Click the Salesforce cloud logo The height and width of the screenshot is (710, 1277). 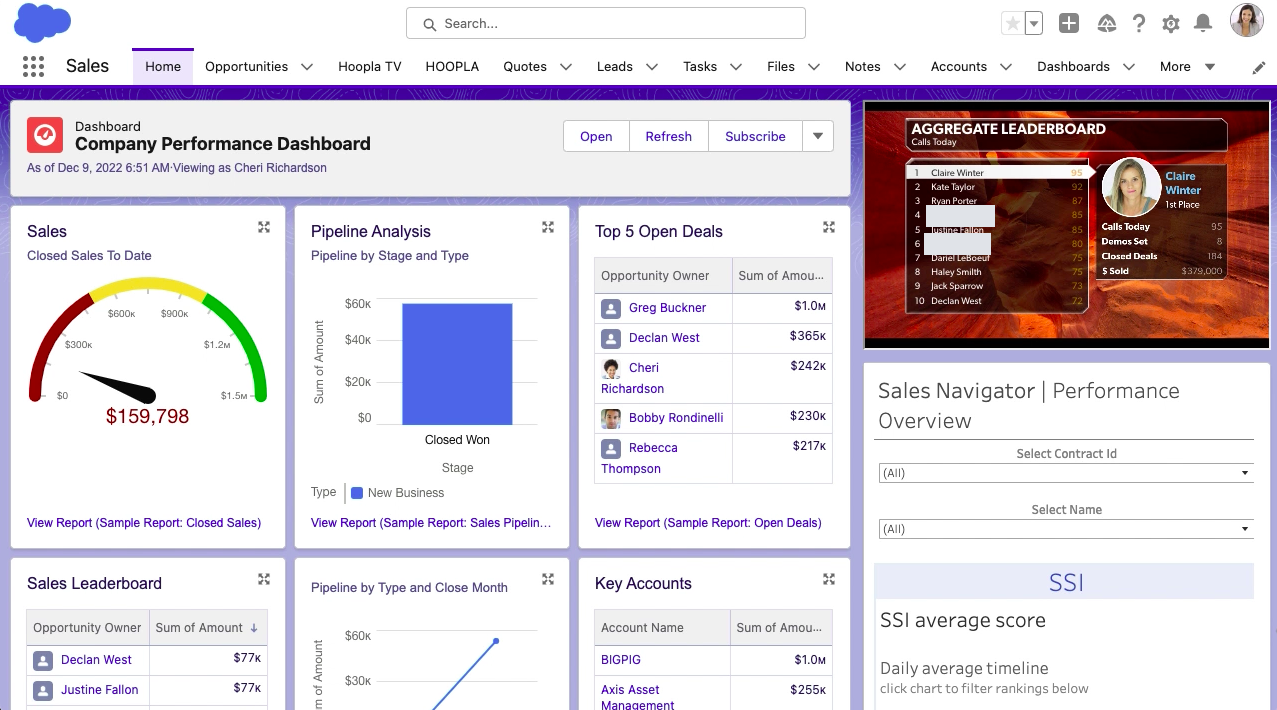(42, 22)
